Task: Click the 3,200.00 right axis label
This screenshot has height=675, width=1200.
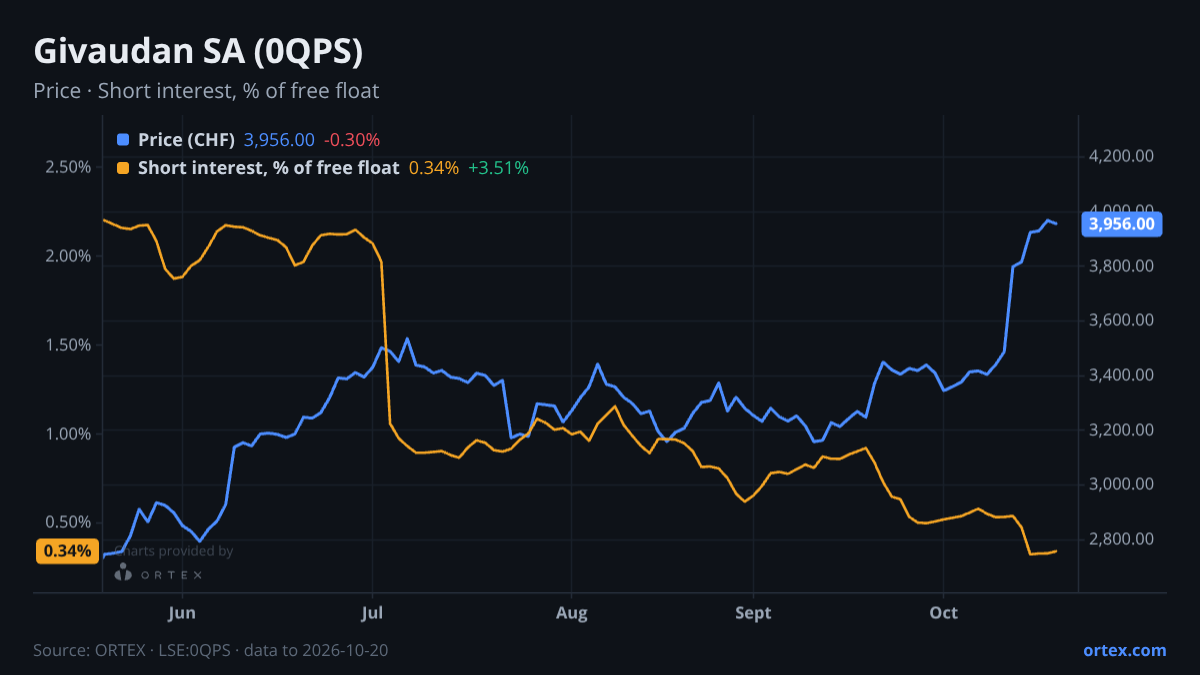Action: coord(1122,430)
